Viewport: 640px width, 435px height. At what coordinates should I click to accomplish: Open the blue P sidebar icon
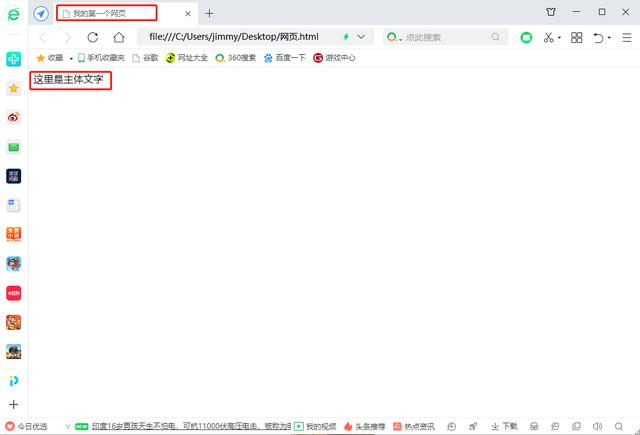pos(13,381)
